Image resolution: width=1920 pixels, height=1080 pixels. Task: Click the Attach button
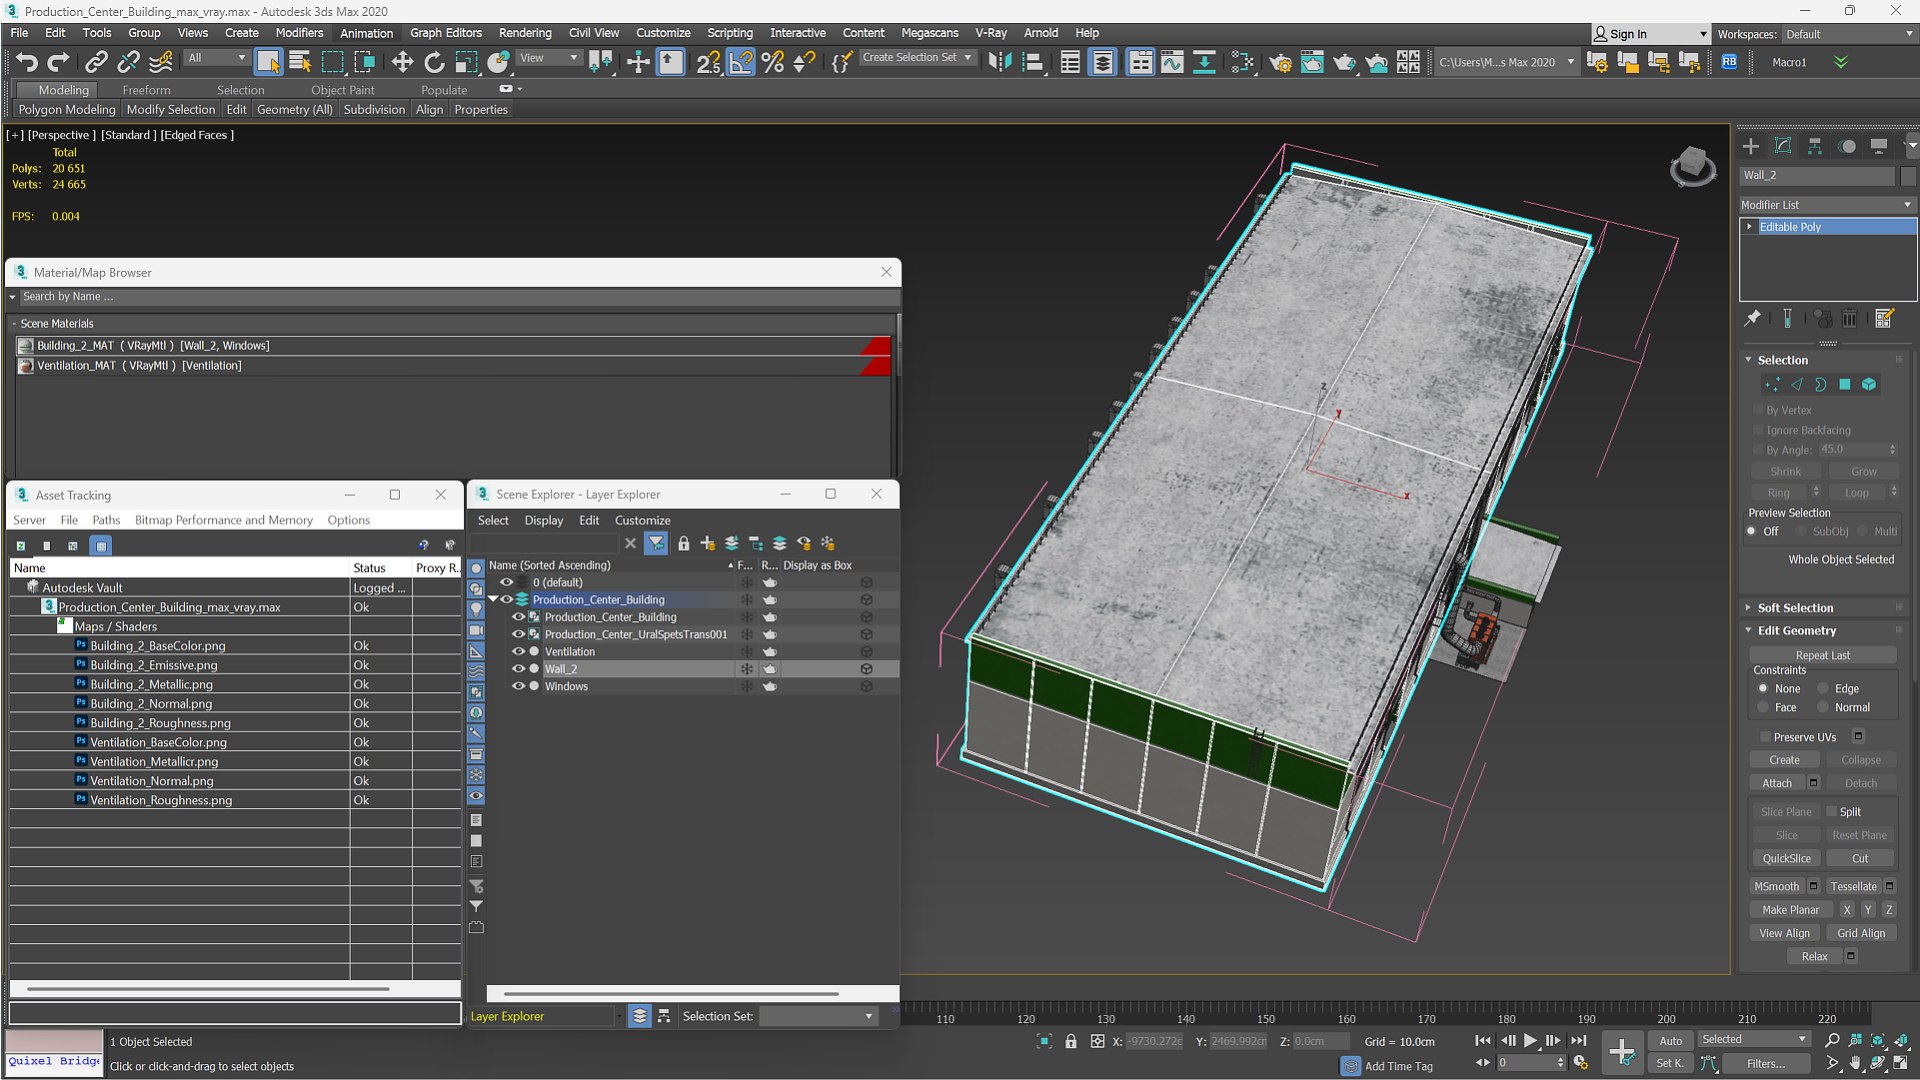coord(1777,783)
